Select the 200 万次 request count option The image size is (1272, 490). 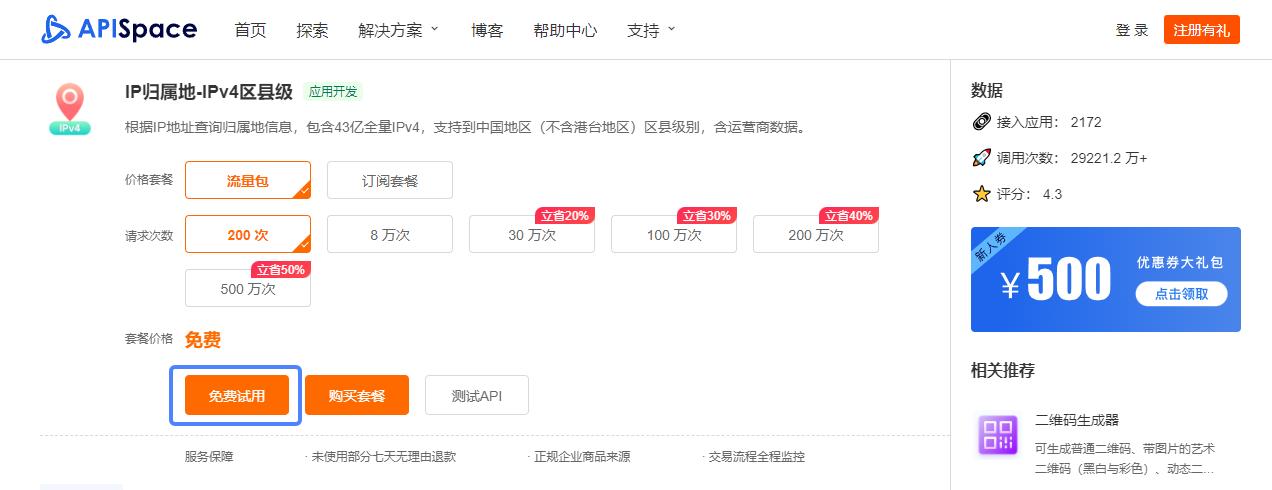pyautogui.click(x=816, y=234)
